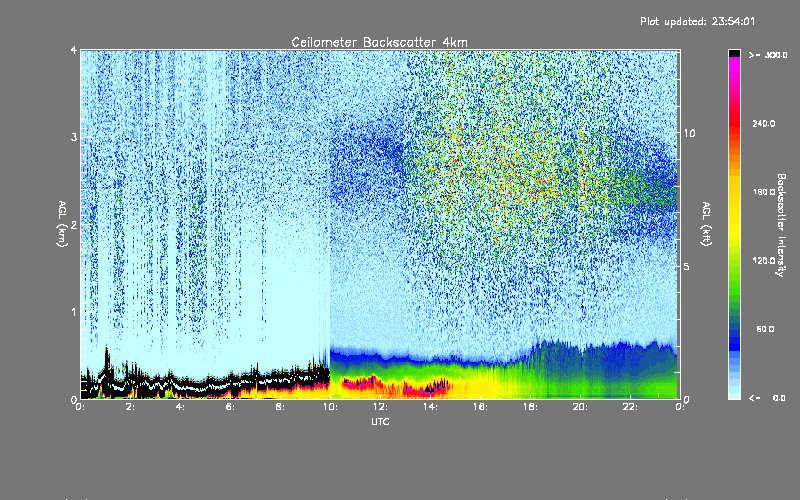
Task: Click the "8:" UTC time tick
Action: click(x=280, y=407)
